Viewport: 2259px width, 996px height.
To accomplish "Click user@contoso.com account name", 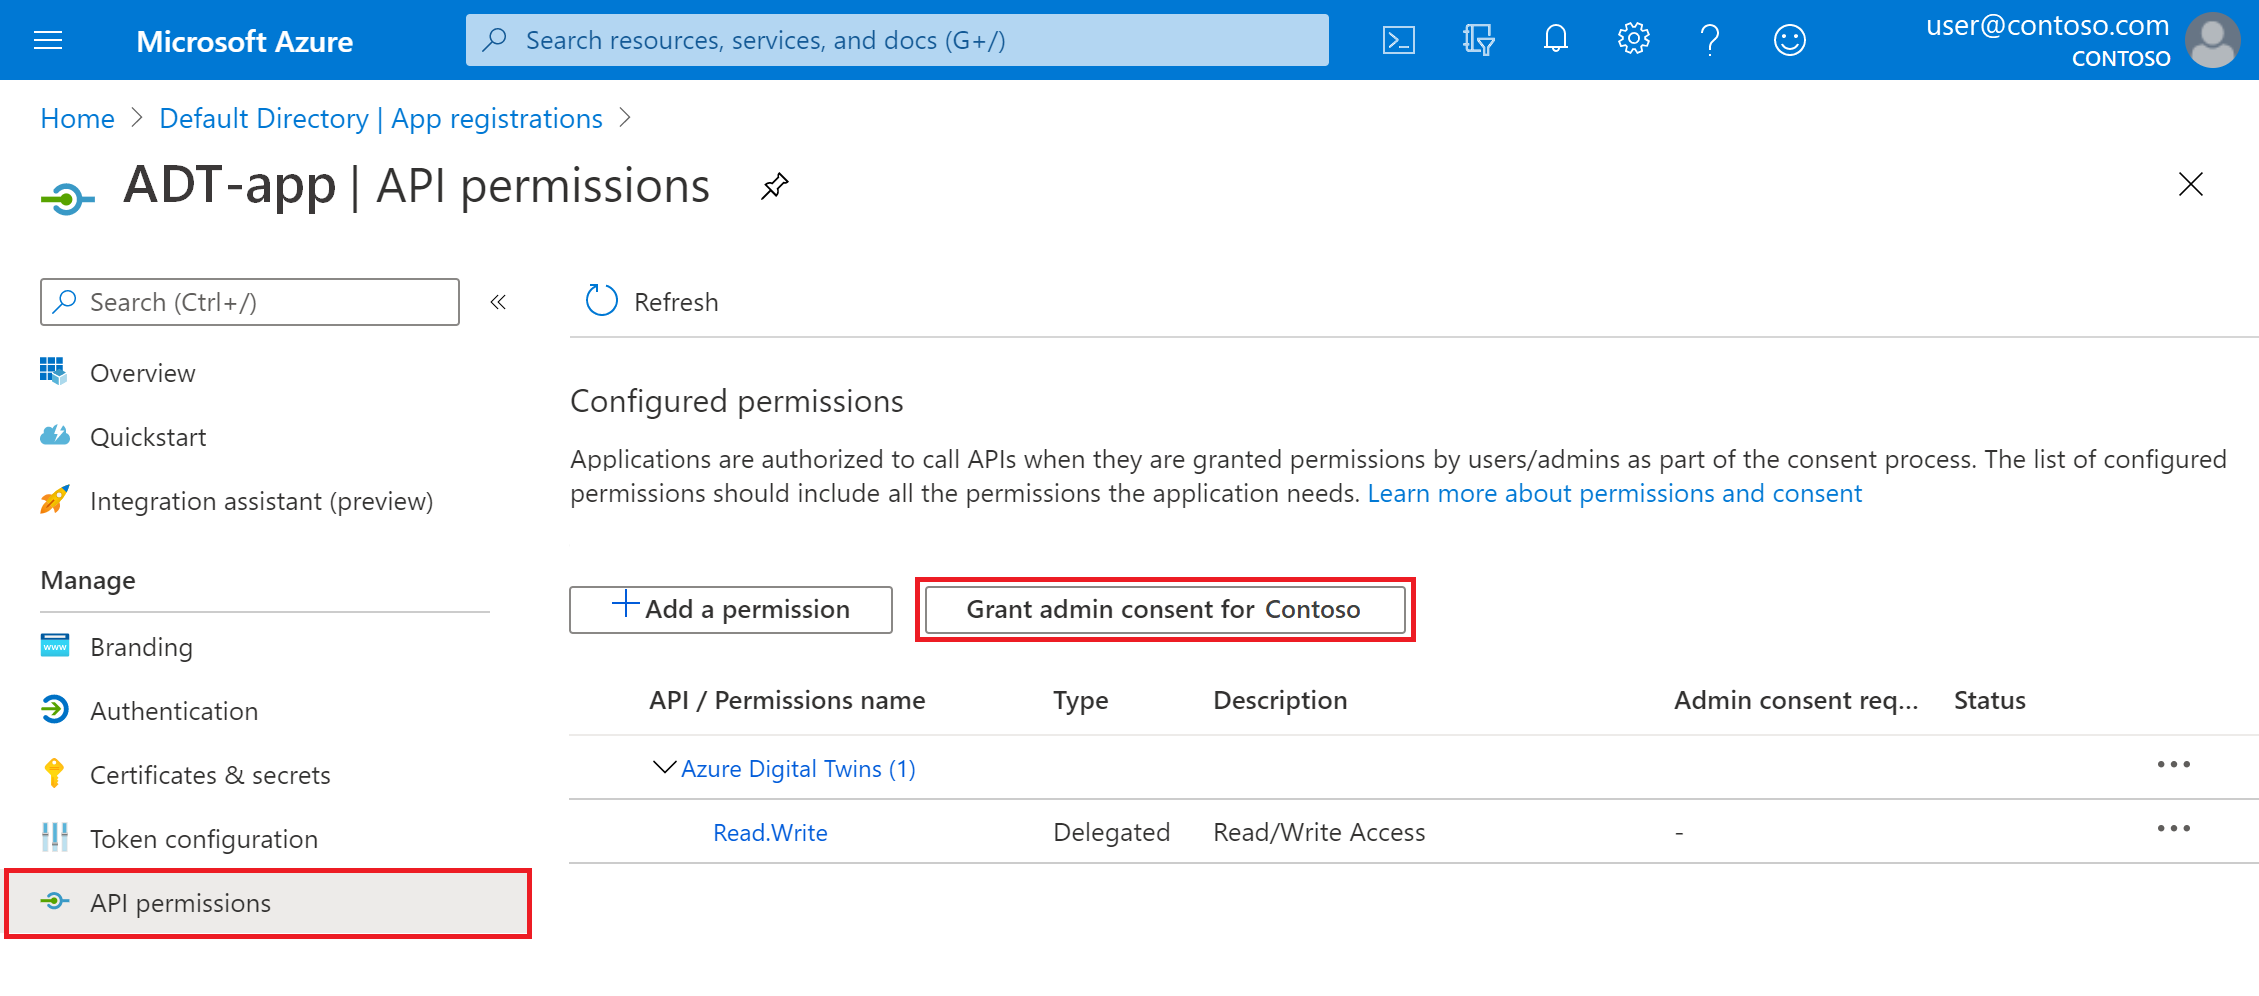I will [x=2047, y=25].
